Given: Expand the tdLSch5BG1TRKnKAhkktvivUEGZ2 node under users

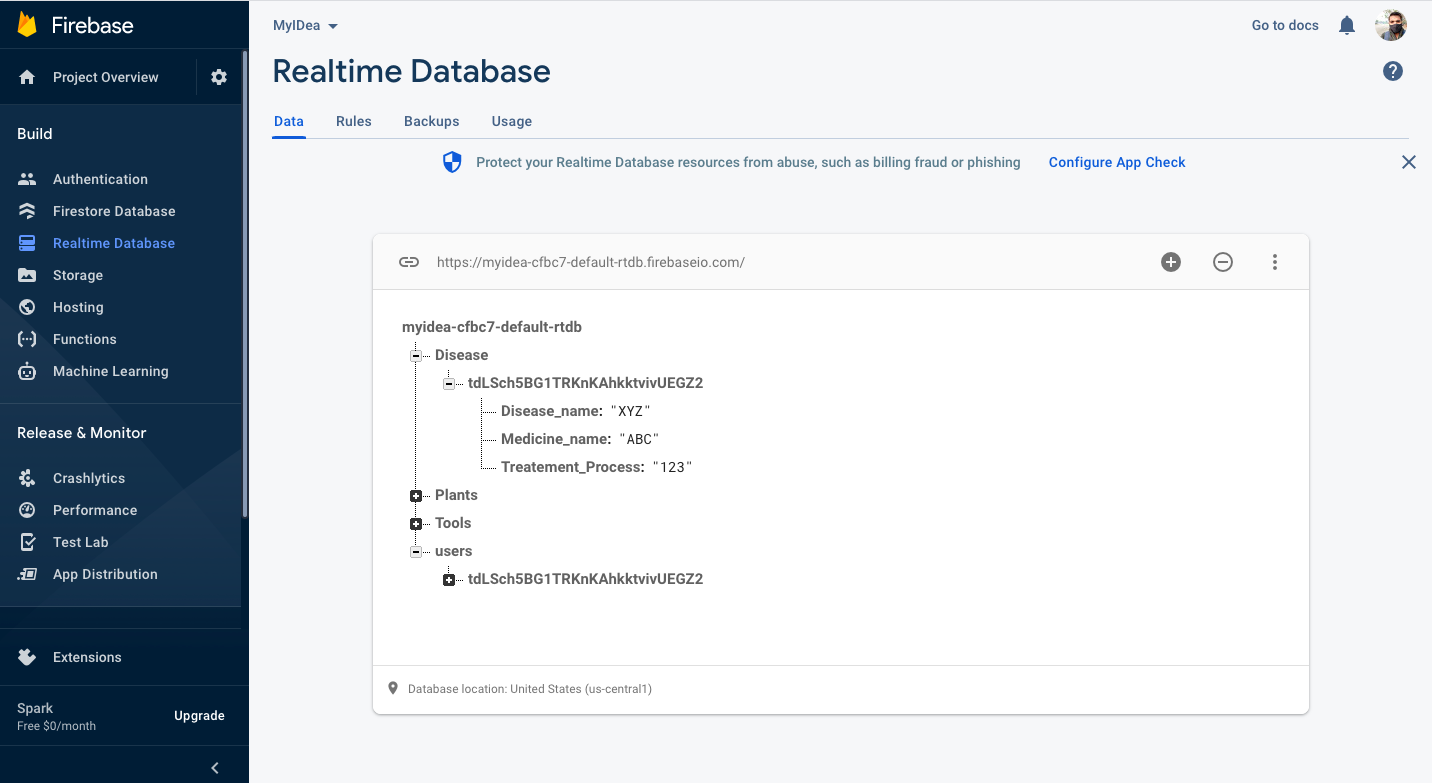Looking at the screenshot, I should point(449,580).
